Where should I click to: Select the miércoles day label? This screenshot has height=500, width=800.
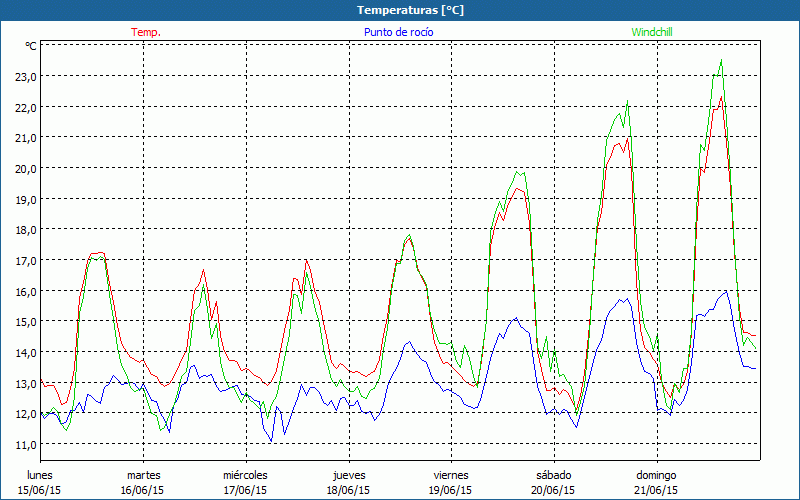pyautogui.click(x=245, y=475)
